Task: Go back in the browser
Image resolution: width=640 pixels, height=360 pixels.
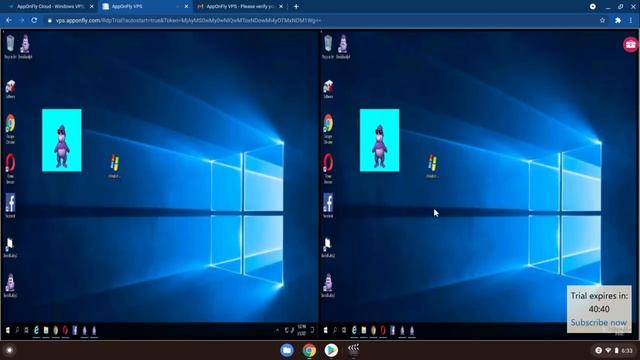Action: point(9,20)
